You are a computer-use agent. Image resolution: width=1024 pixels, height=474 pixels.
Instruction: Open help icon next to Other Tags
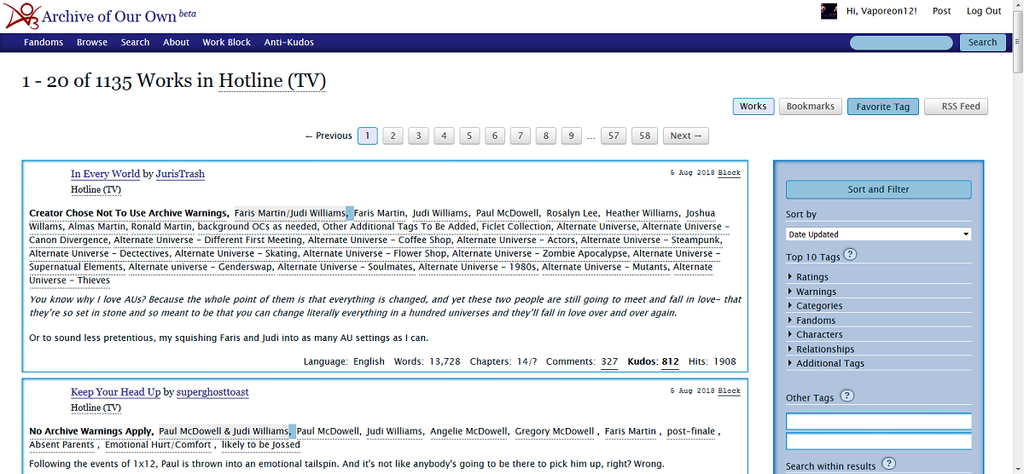(x=846, y=396)
